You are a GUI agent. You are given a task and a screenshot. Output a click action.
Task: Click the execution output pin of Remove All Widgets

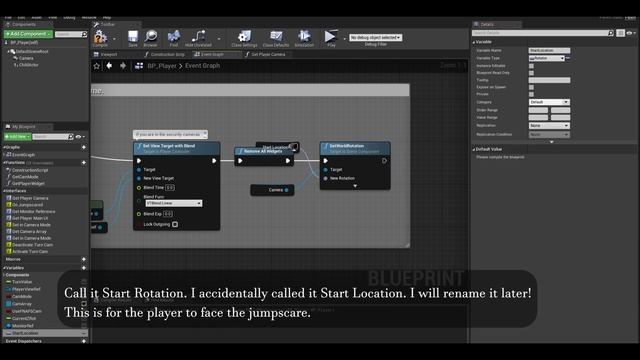pyautogui.click(x=288, y=161)
